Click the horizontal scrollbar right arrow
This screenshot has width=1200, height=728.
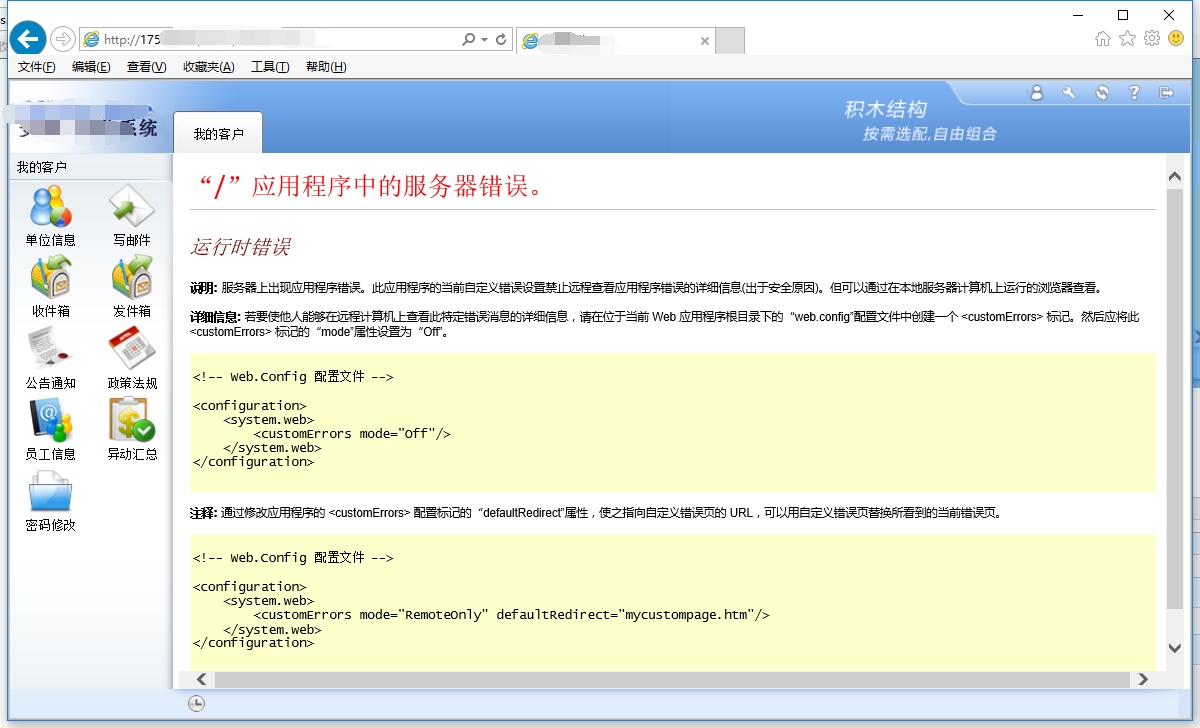click(1143, 679)
